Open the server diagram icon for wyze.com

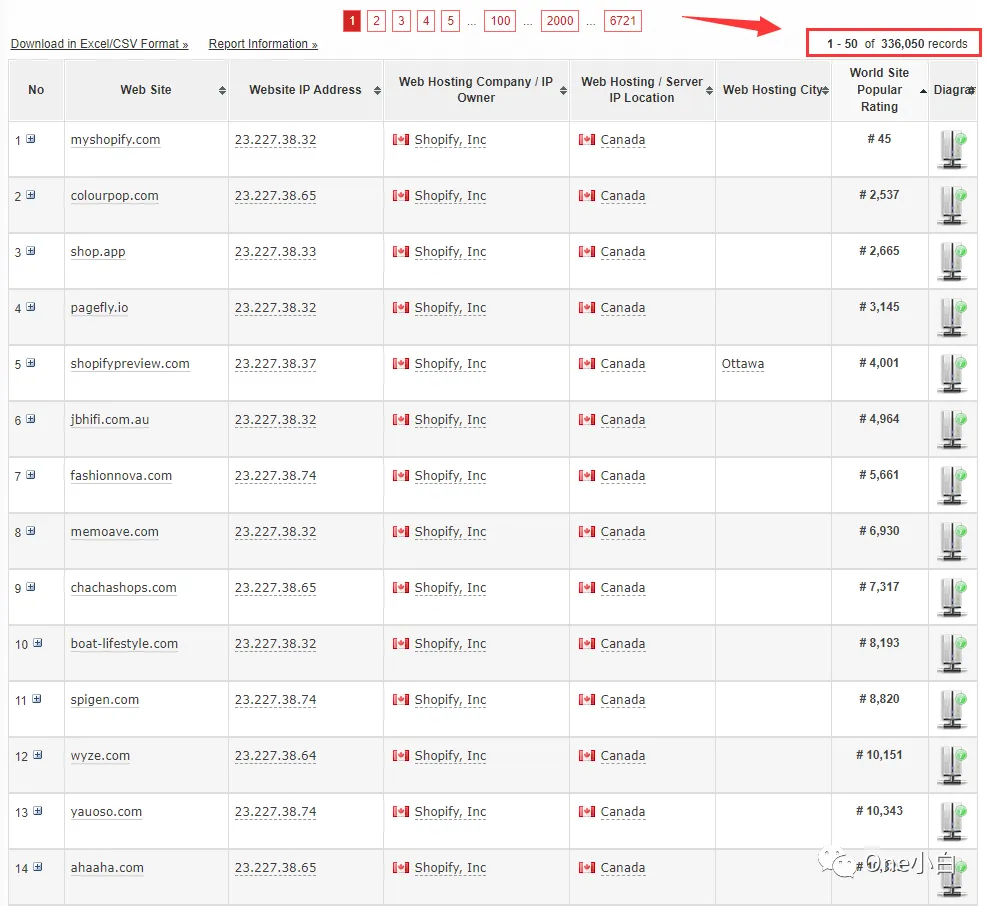click(x=952, y=765)
